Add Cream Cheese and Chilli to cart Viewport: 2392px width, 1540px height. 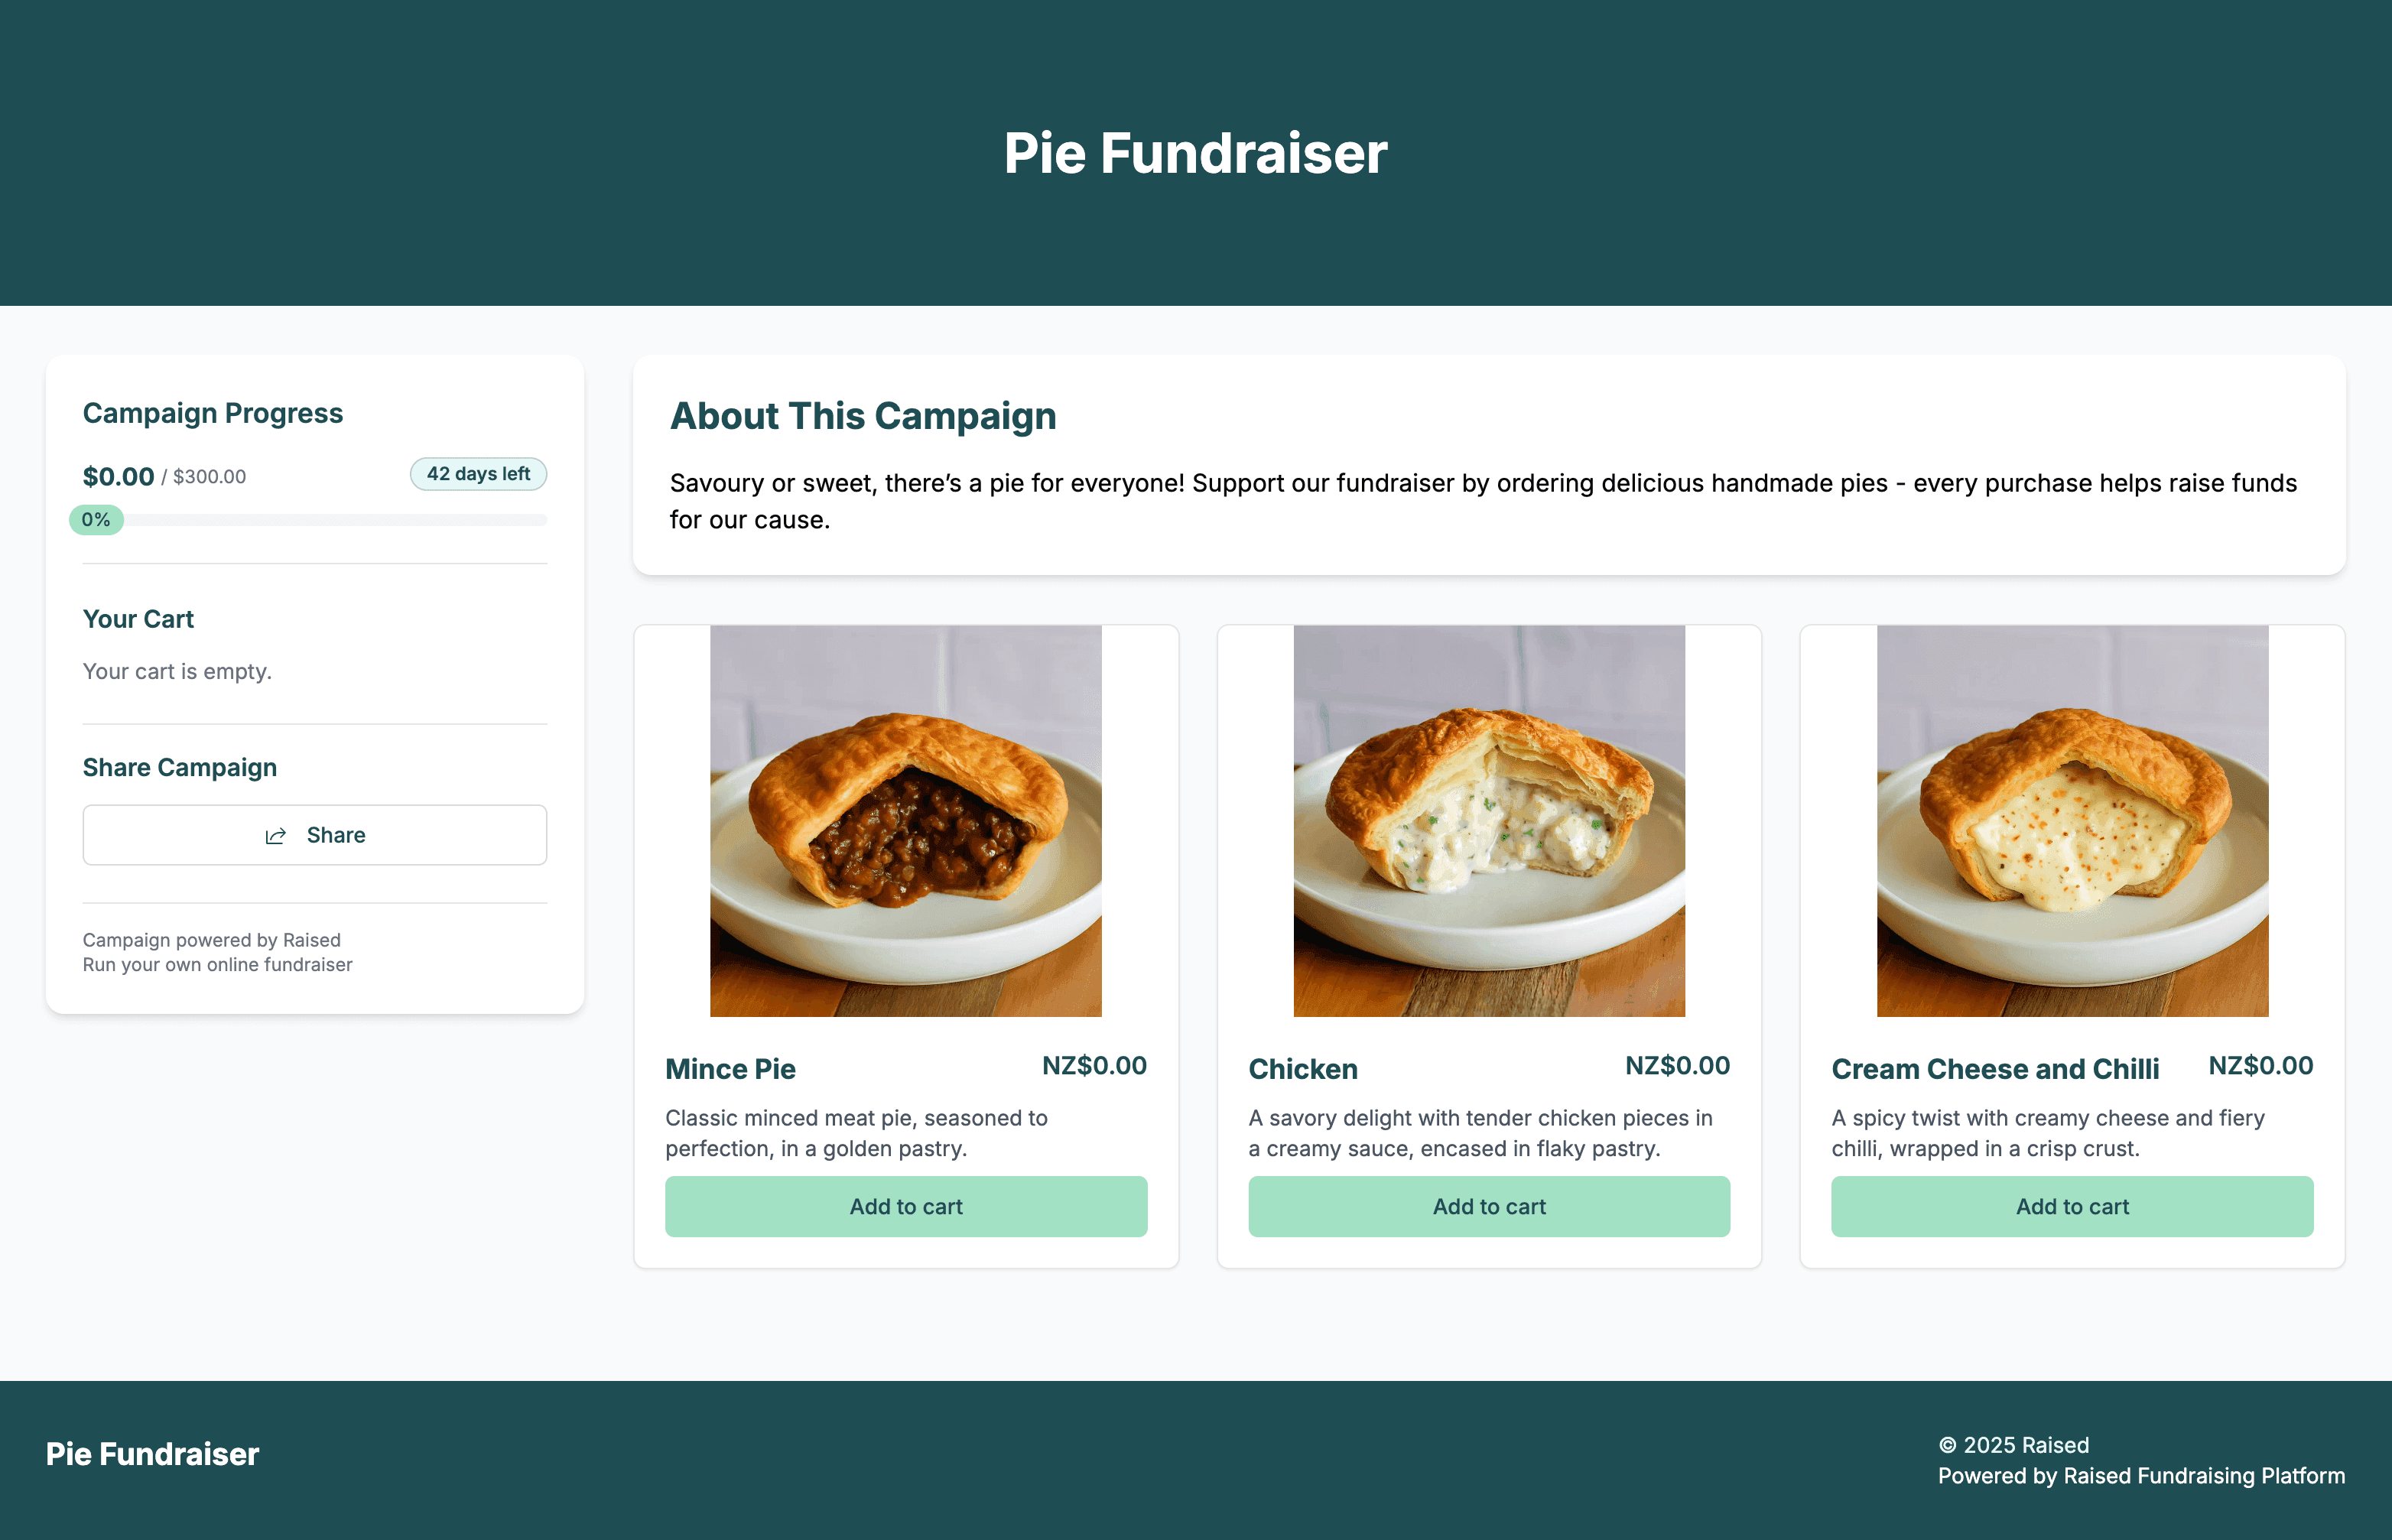point(2071,1206)
